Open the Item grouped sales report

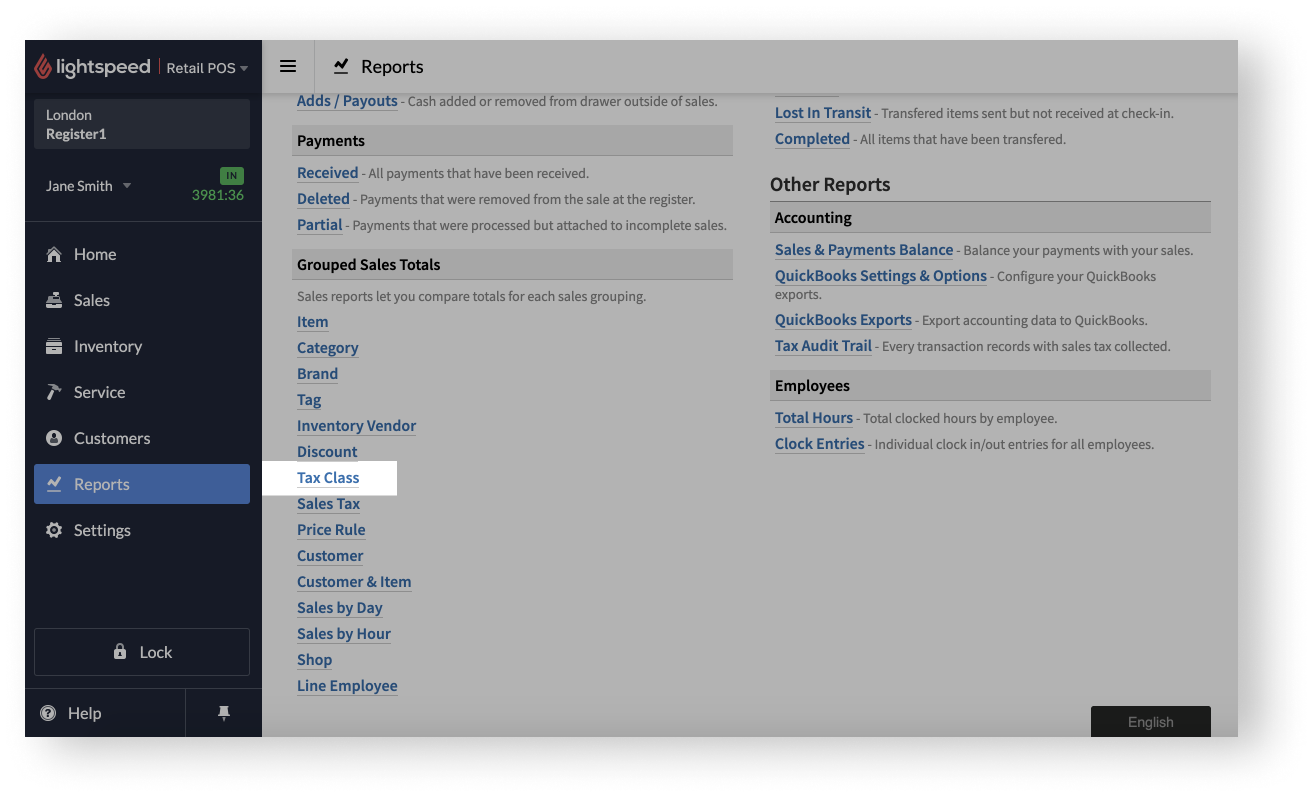(x=312, y=322)
